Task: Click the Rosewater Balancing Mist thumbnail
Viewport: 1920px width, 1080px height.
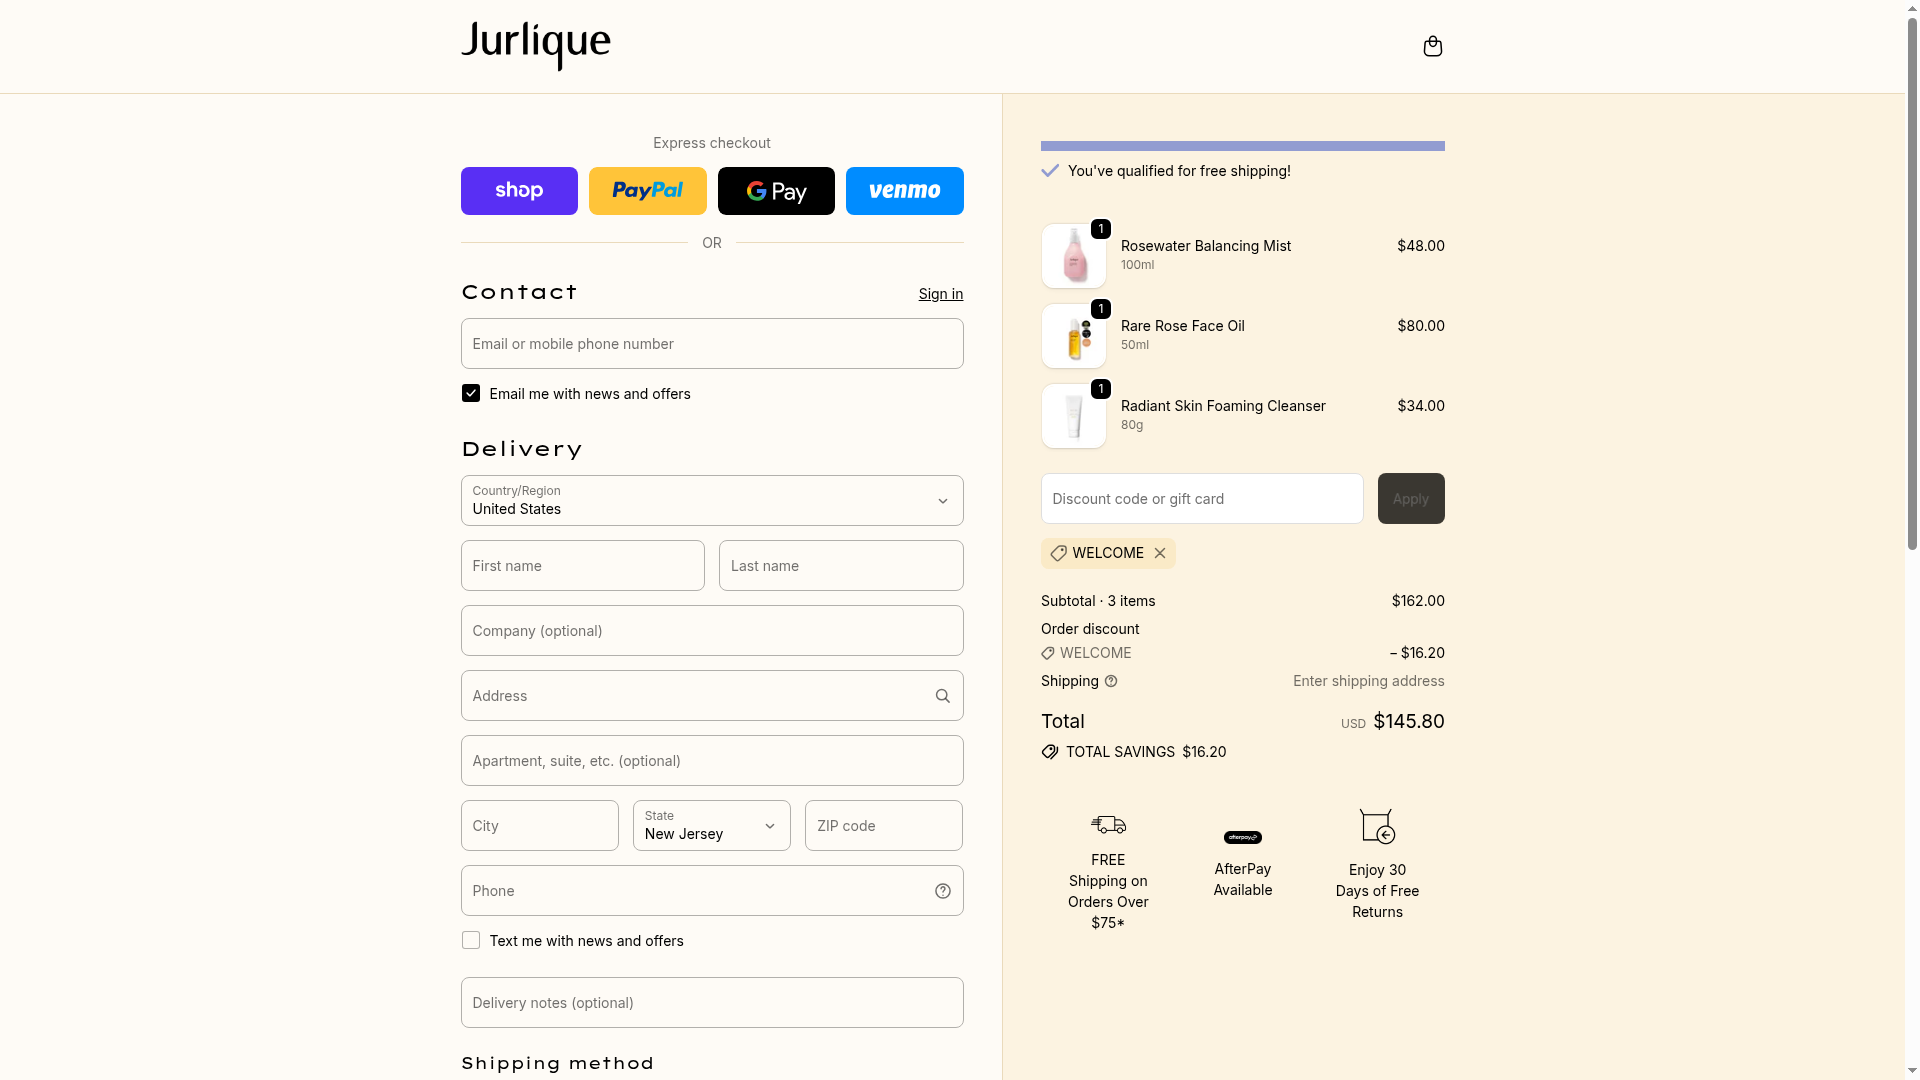Action: click(1073, 257)
